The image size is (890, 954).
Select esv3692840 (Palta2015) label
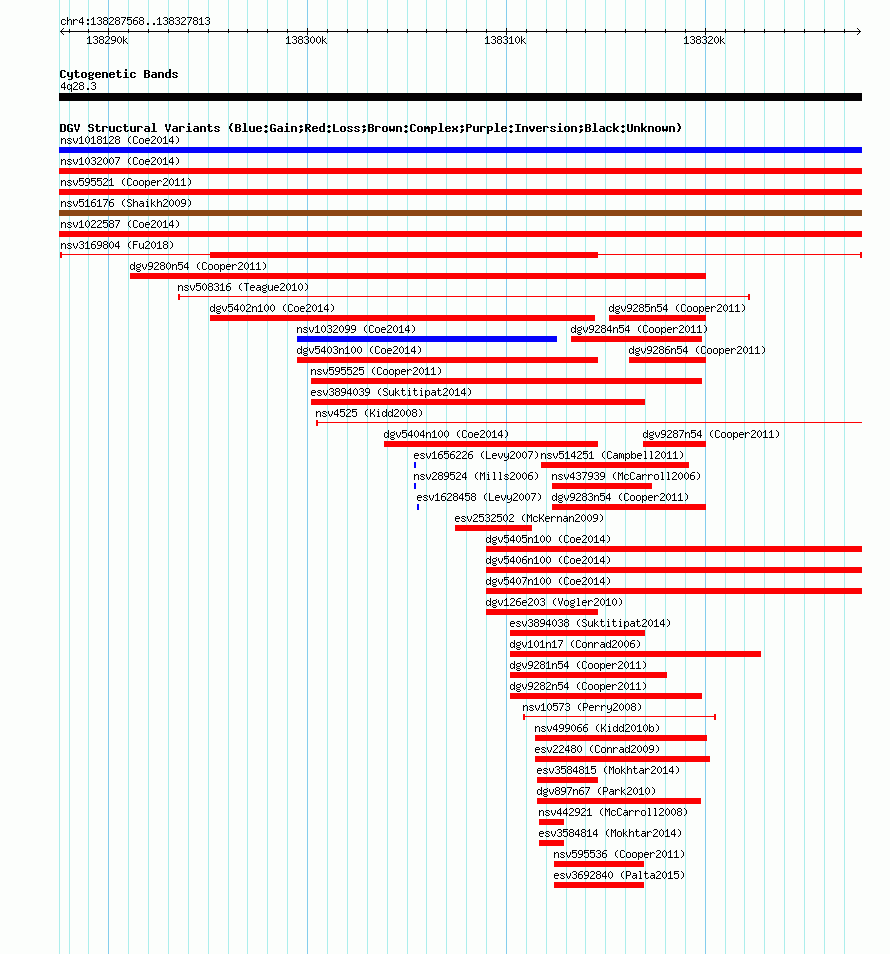tap(619, 875)
